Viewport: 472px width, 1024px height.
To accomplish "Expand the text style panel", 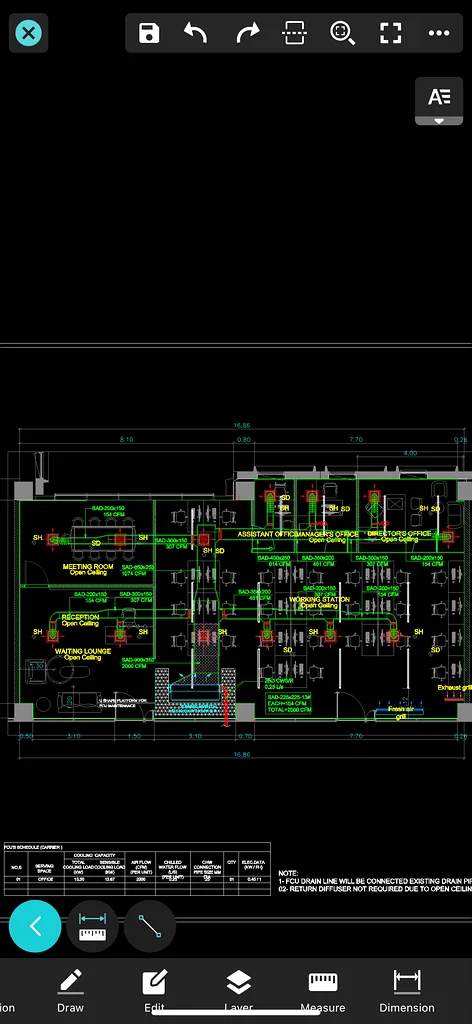I will [439, 101].
